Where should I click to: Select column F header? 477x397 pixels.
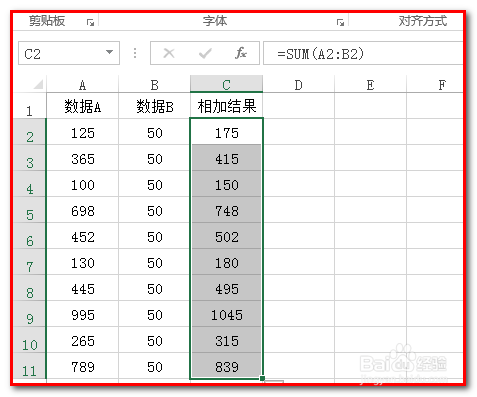coord(435,84)
